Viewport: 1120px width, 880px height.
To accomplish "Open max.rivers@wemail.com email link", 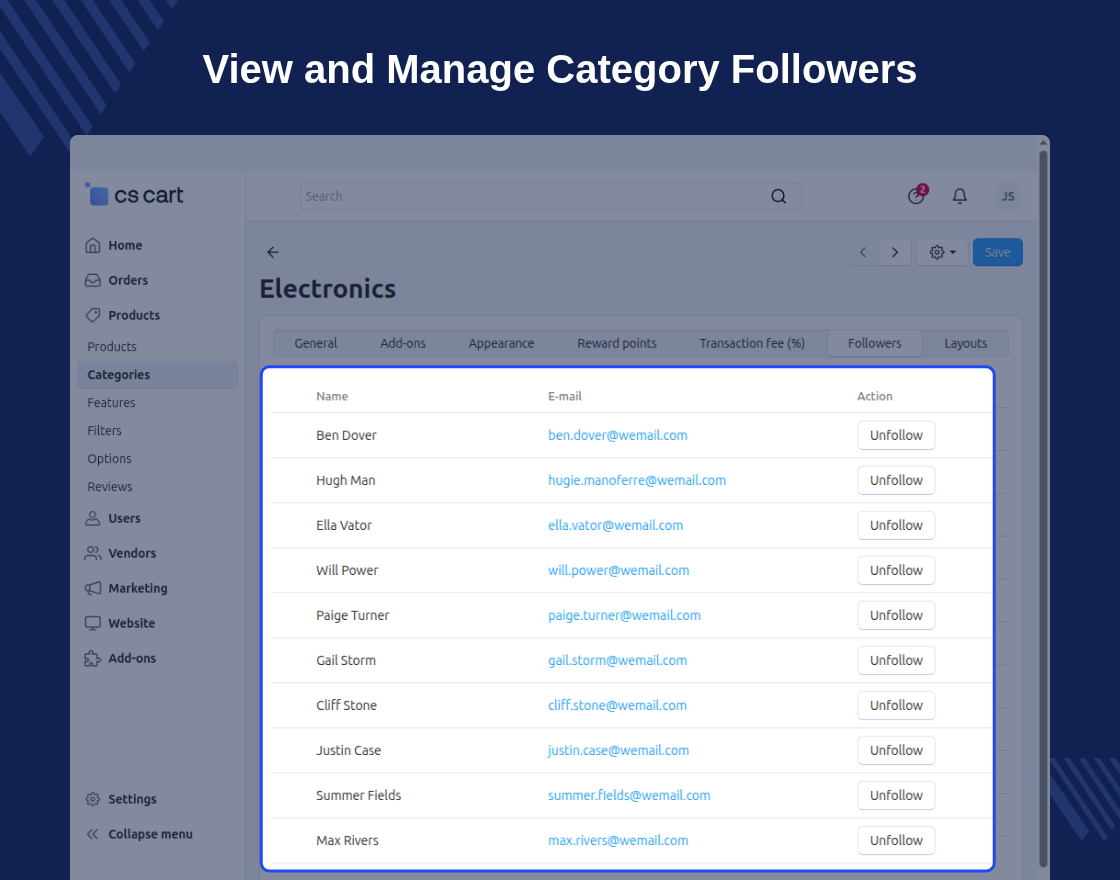I will click(x=619, y=840).
